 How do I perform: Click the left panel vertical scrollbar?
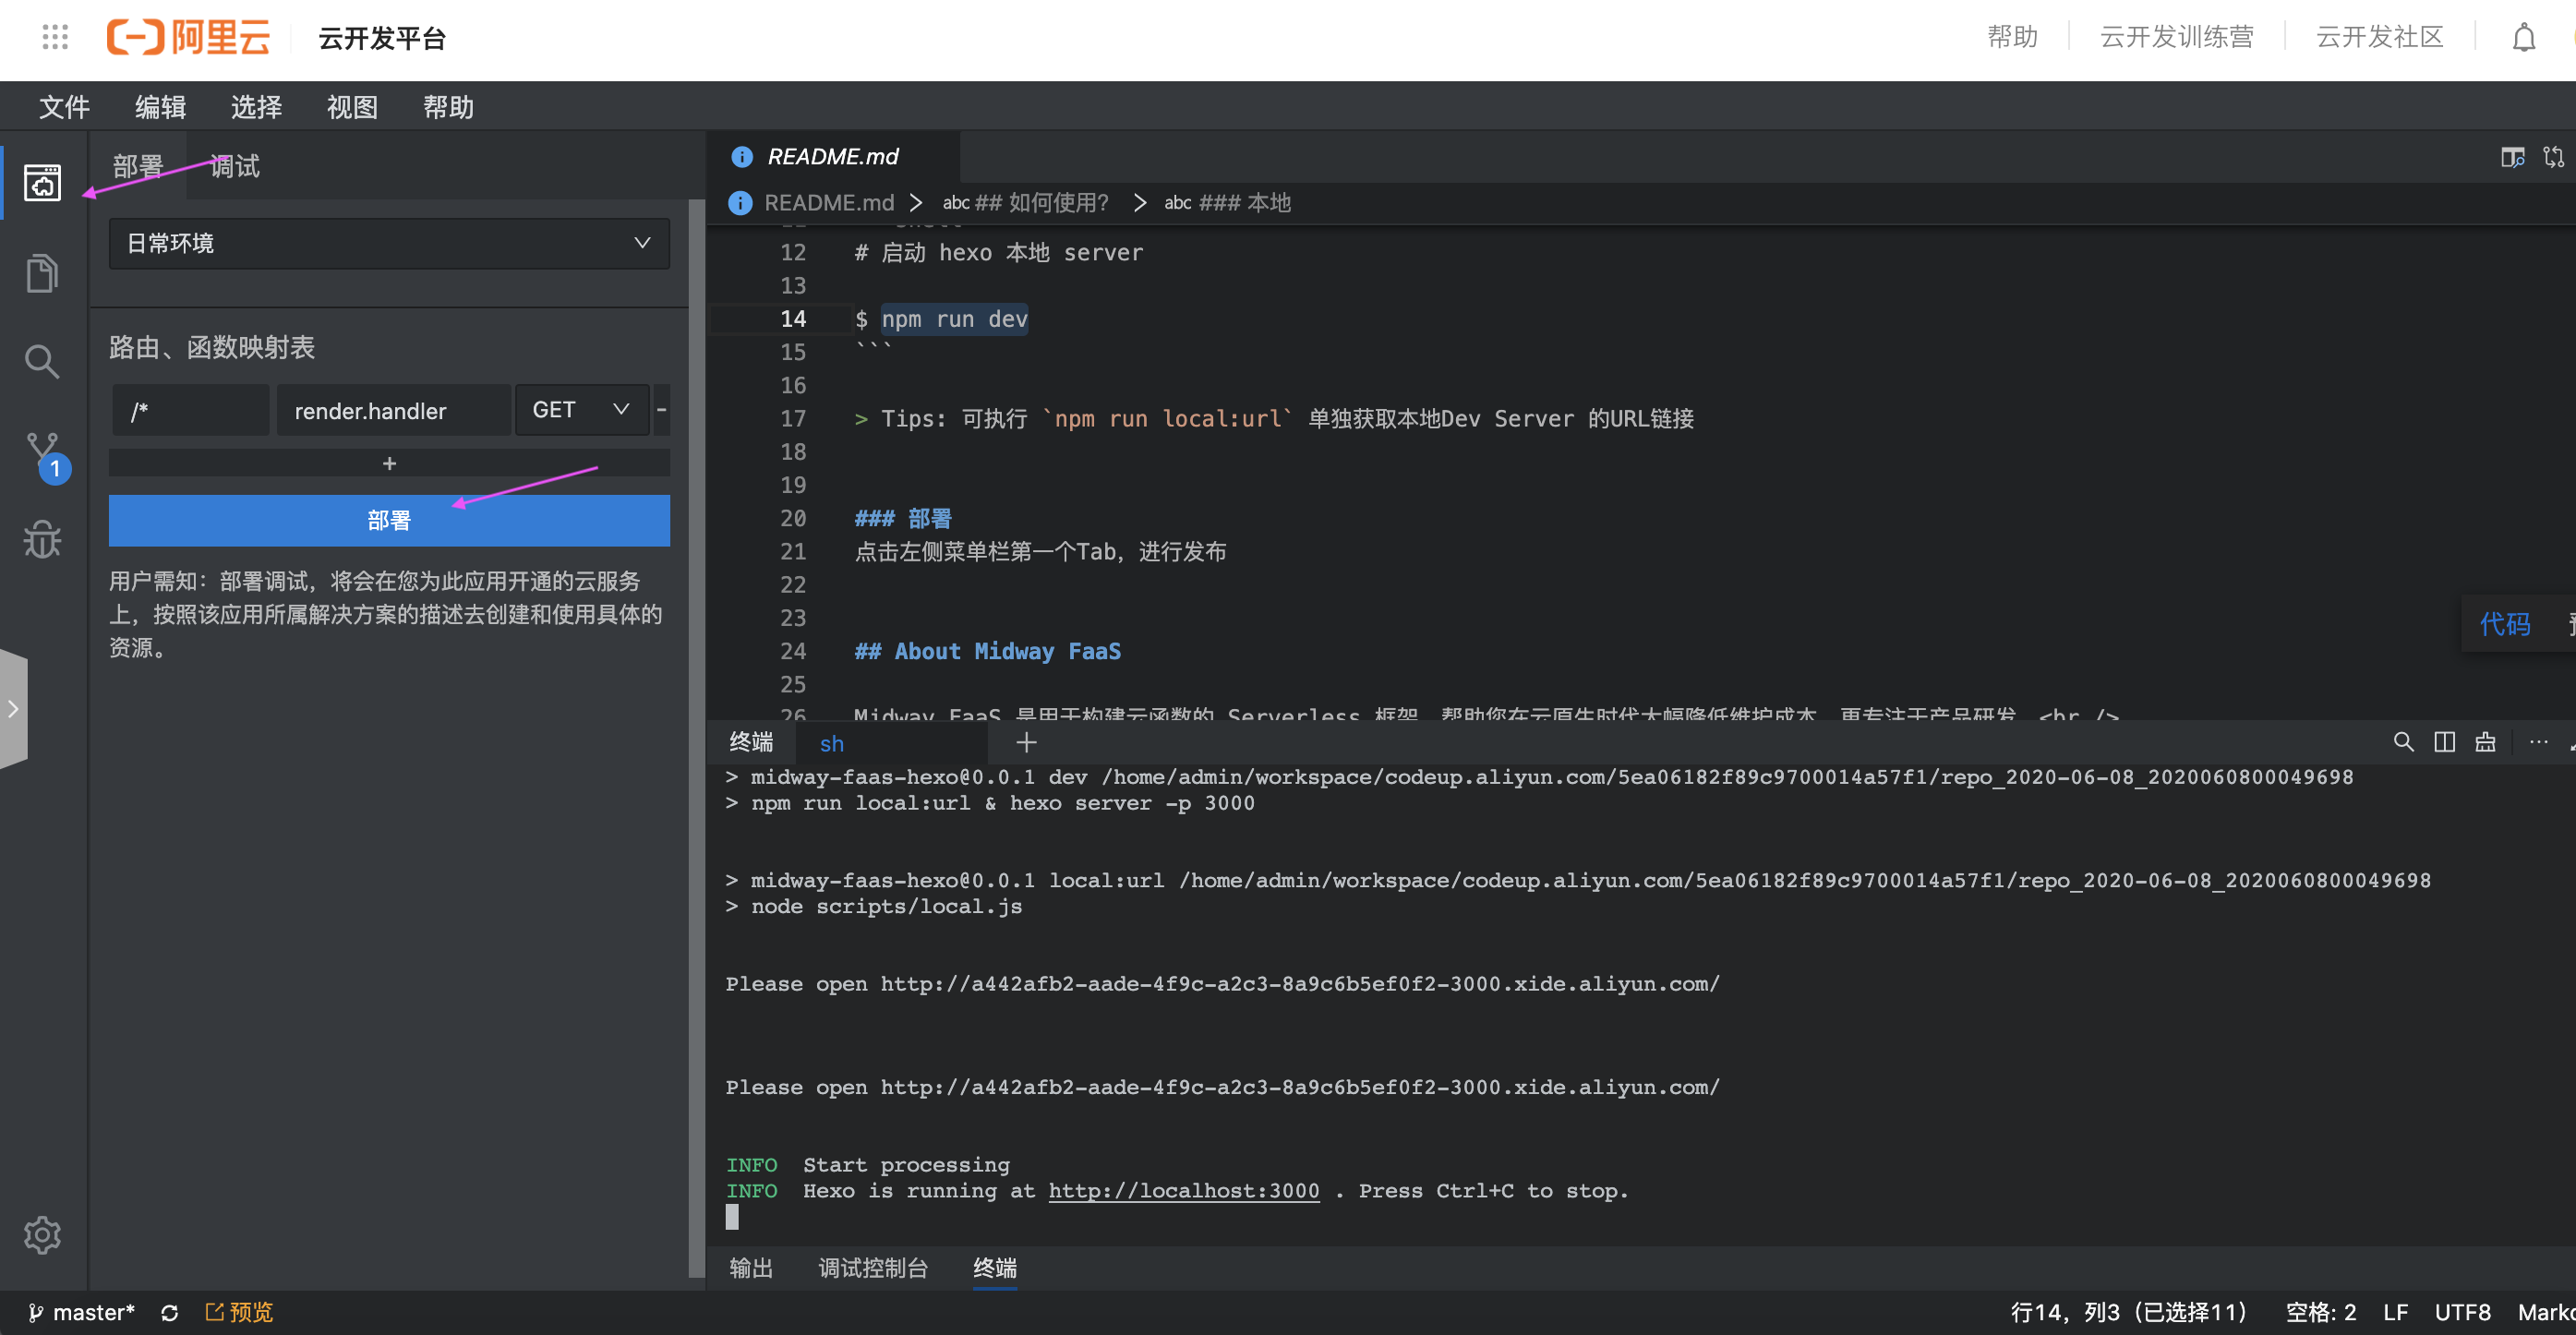tap(696, 738)
